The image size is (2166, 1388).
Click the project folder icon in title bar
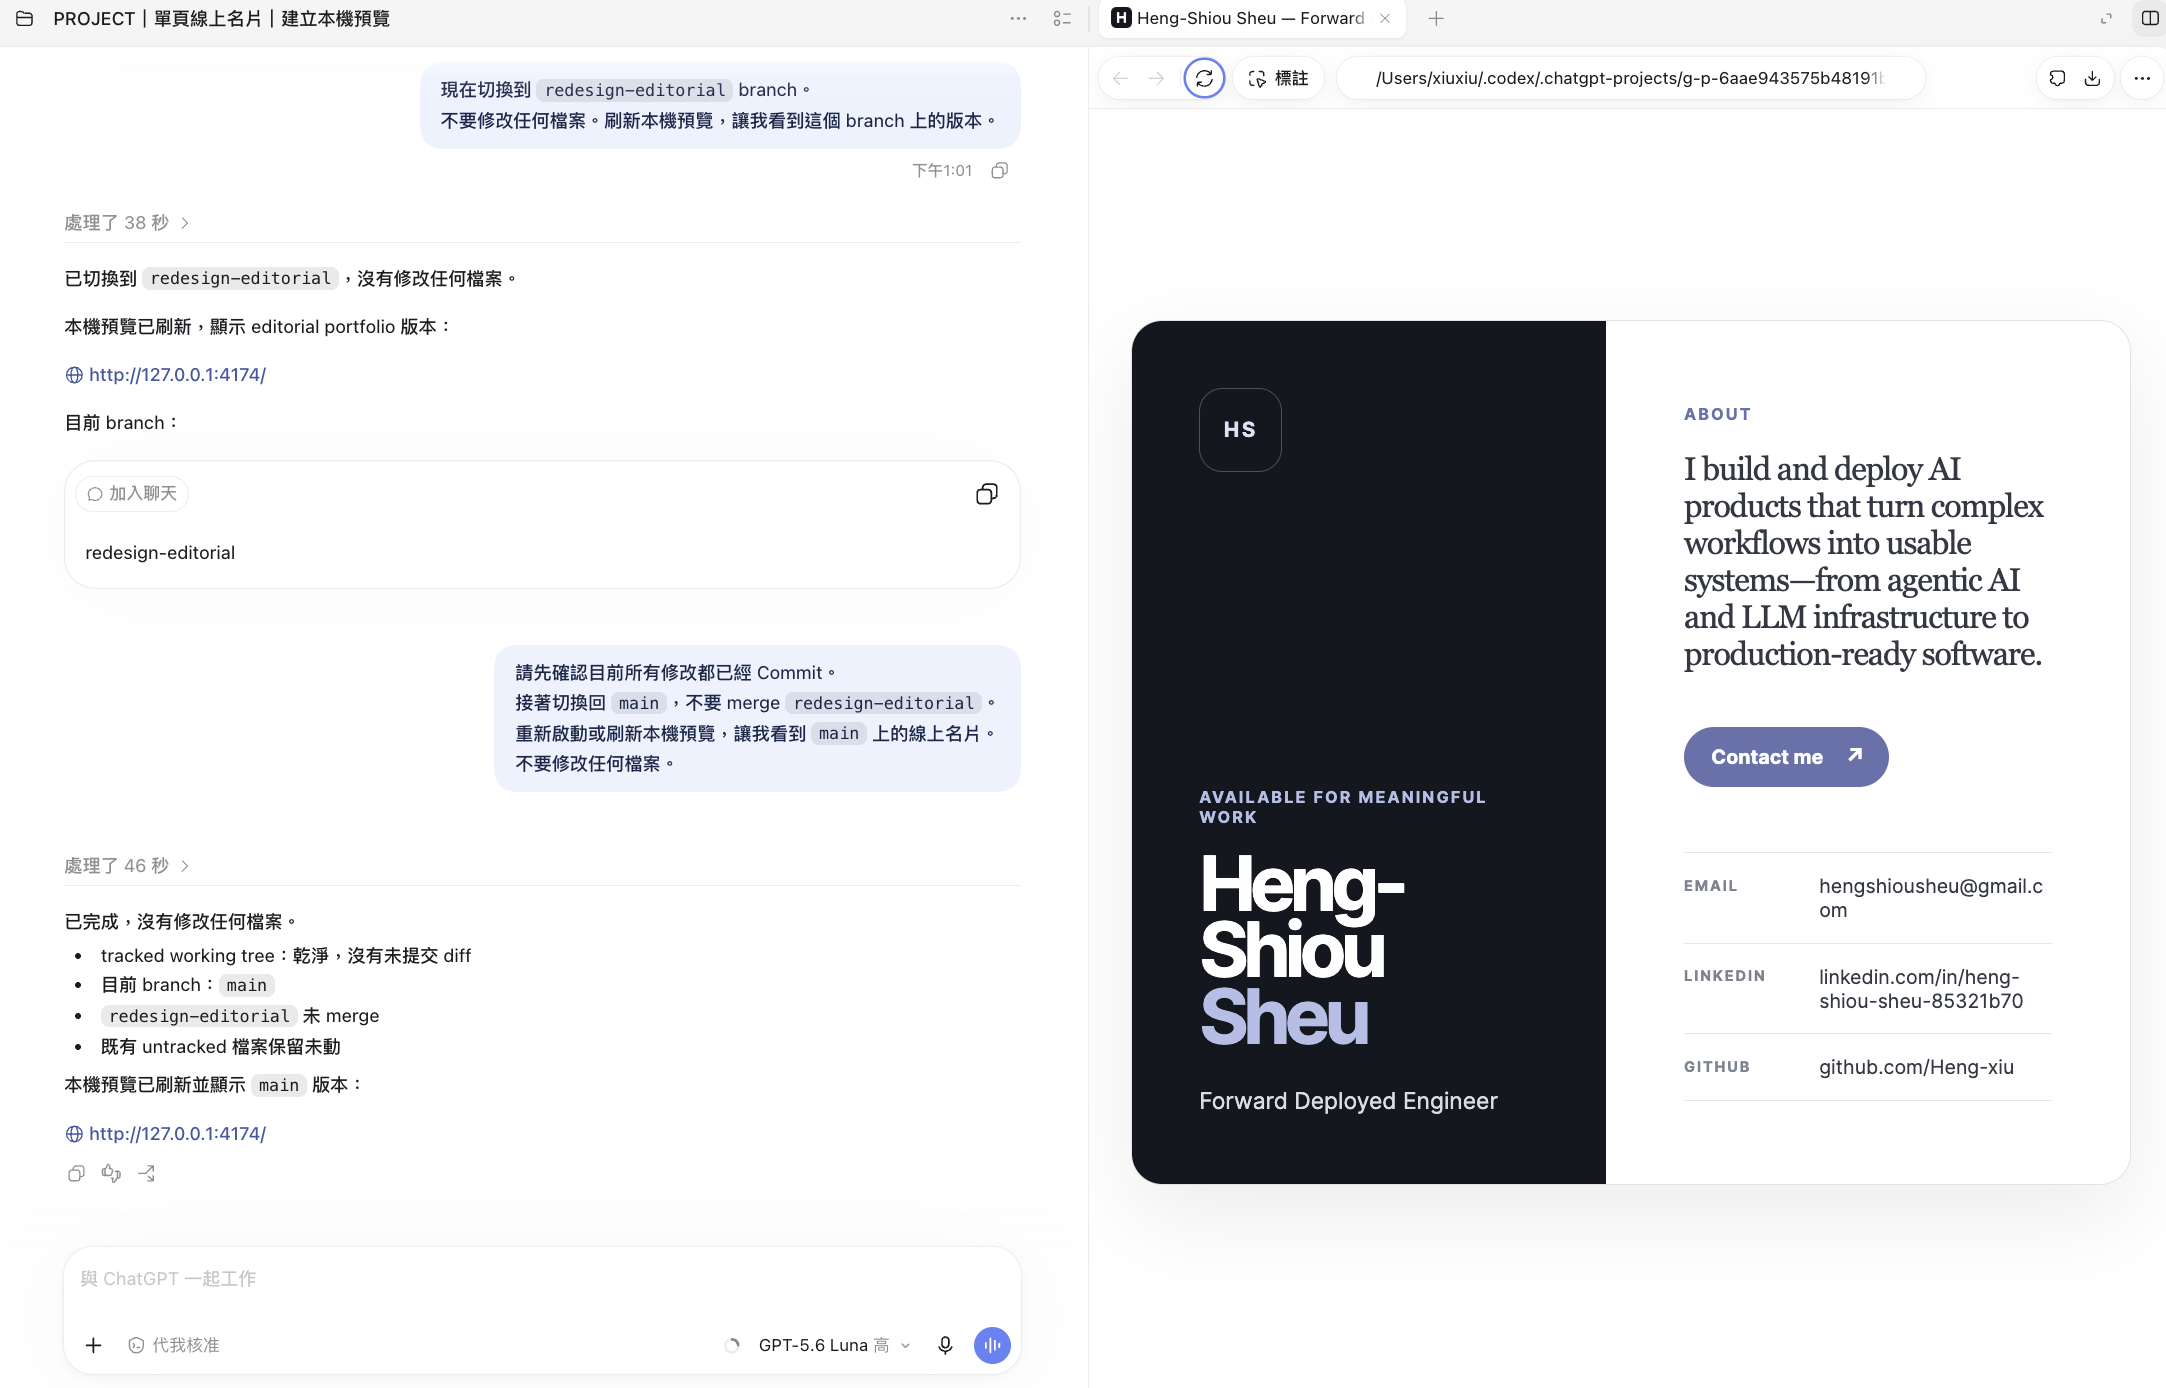point(25,18)
